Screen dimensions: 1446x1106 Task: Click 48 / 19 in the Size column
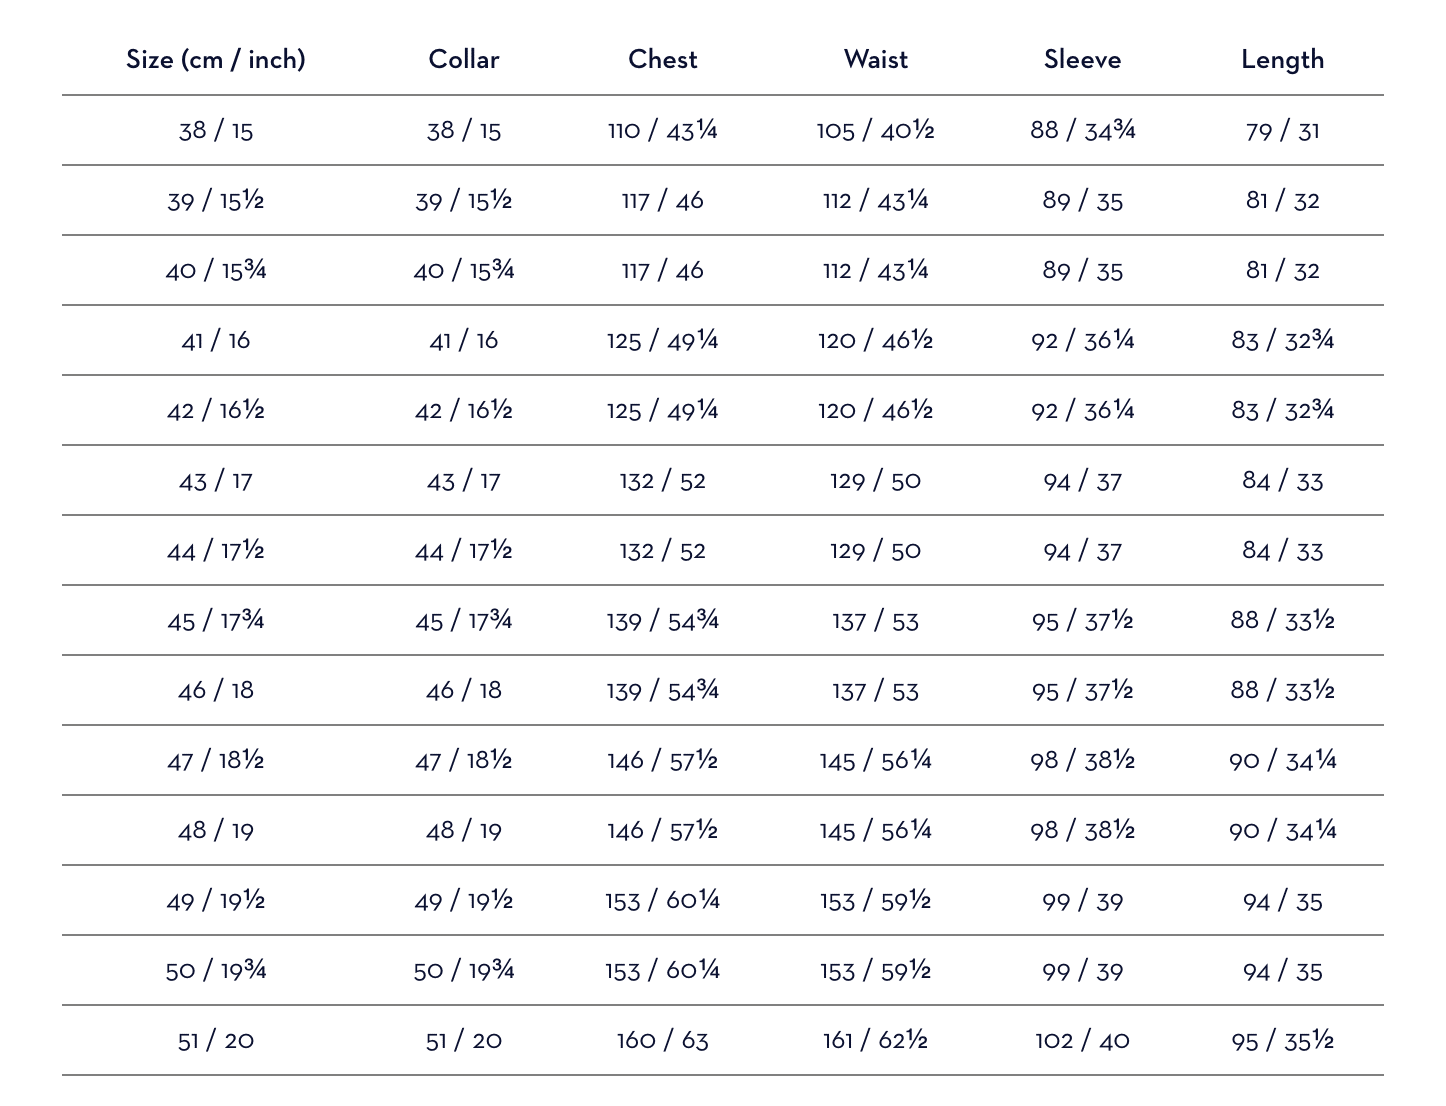pos(215,831)
